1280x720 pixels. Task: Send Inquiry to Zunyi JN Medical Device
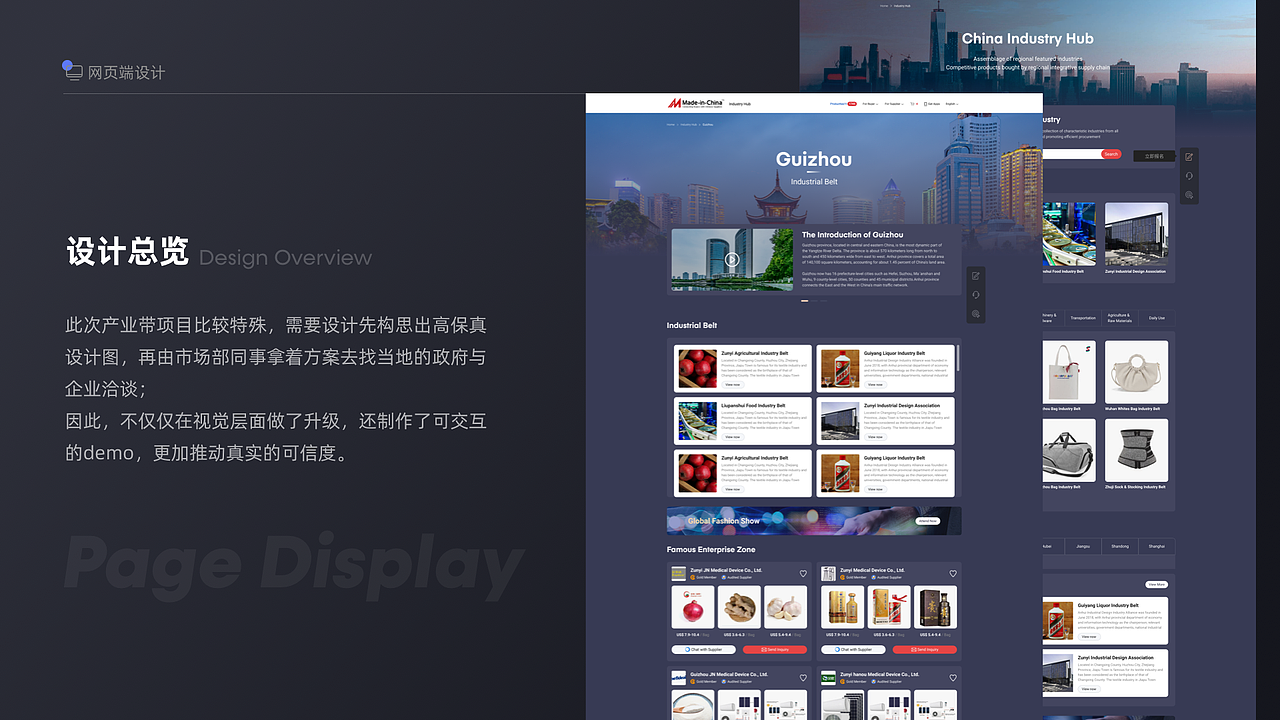pyautogui.click(x=775, y=650)
